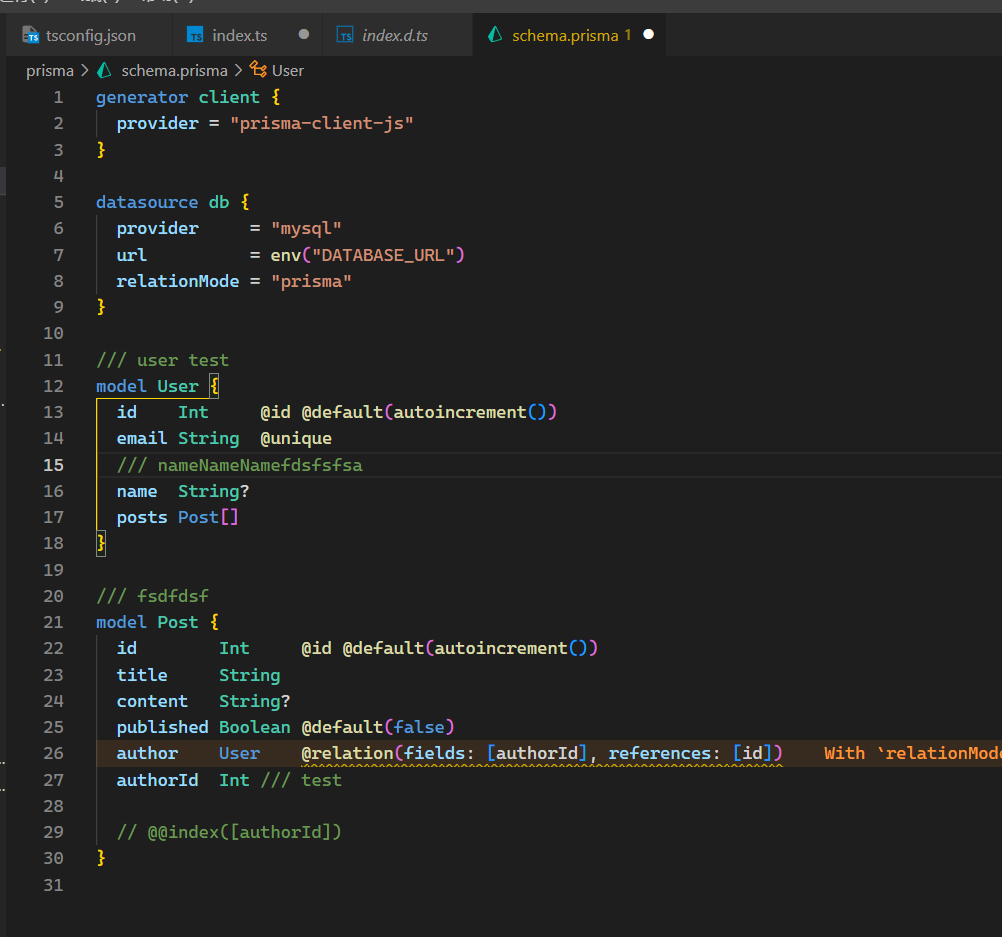Click line number 21 in the gutter
1002x937 pixels.
[53, 622]
